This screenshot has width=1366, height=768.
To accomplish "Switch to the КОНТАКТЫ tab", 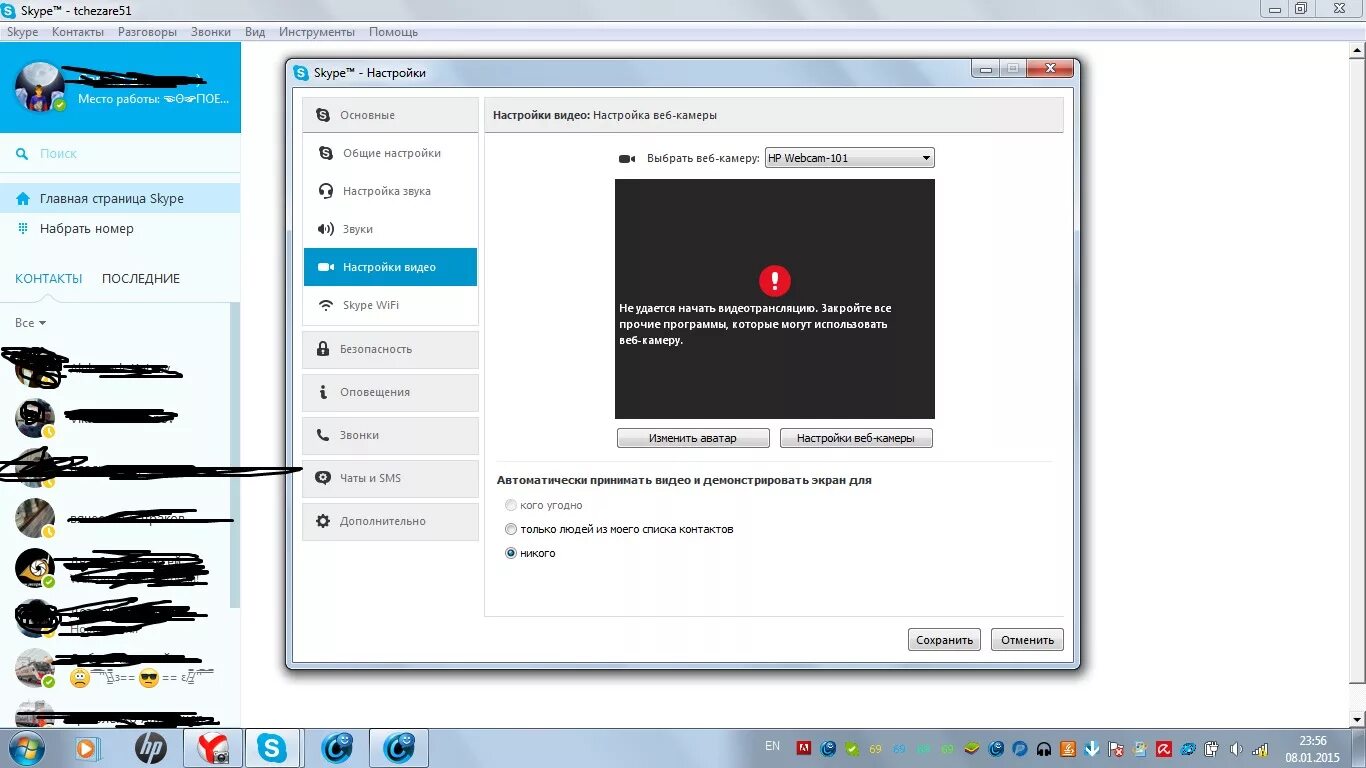I will (x=49, y=279).
